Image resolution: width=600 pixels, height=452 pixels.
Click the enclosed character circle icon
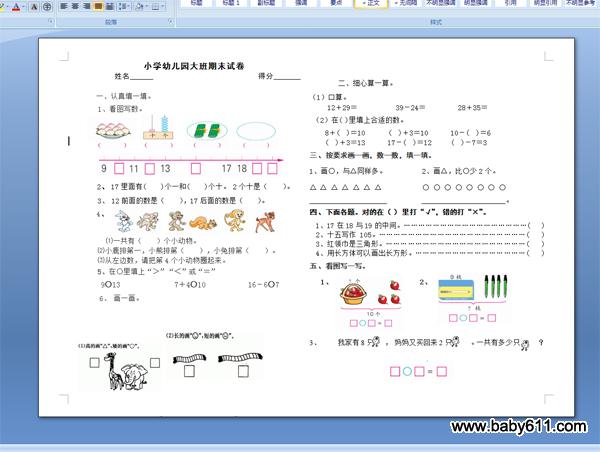[47, 7]
